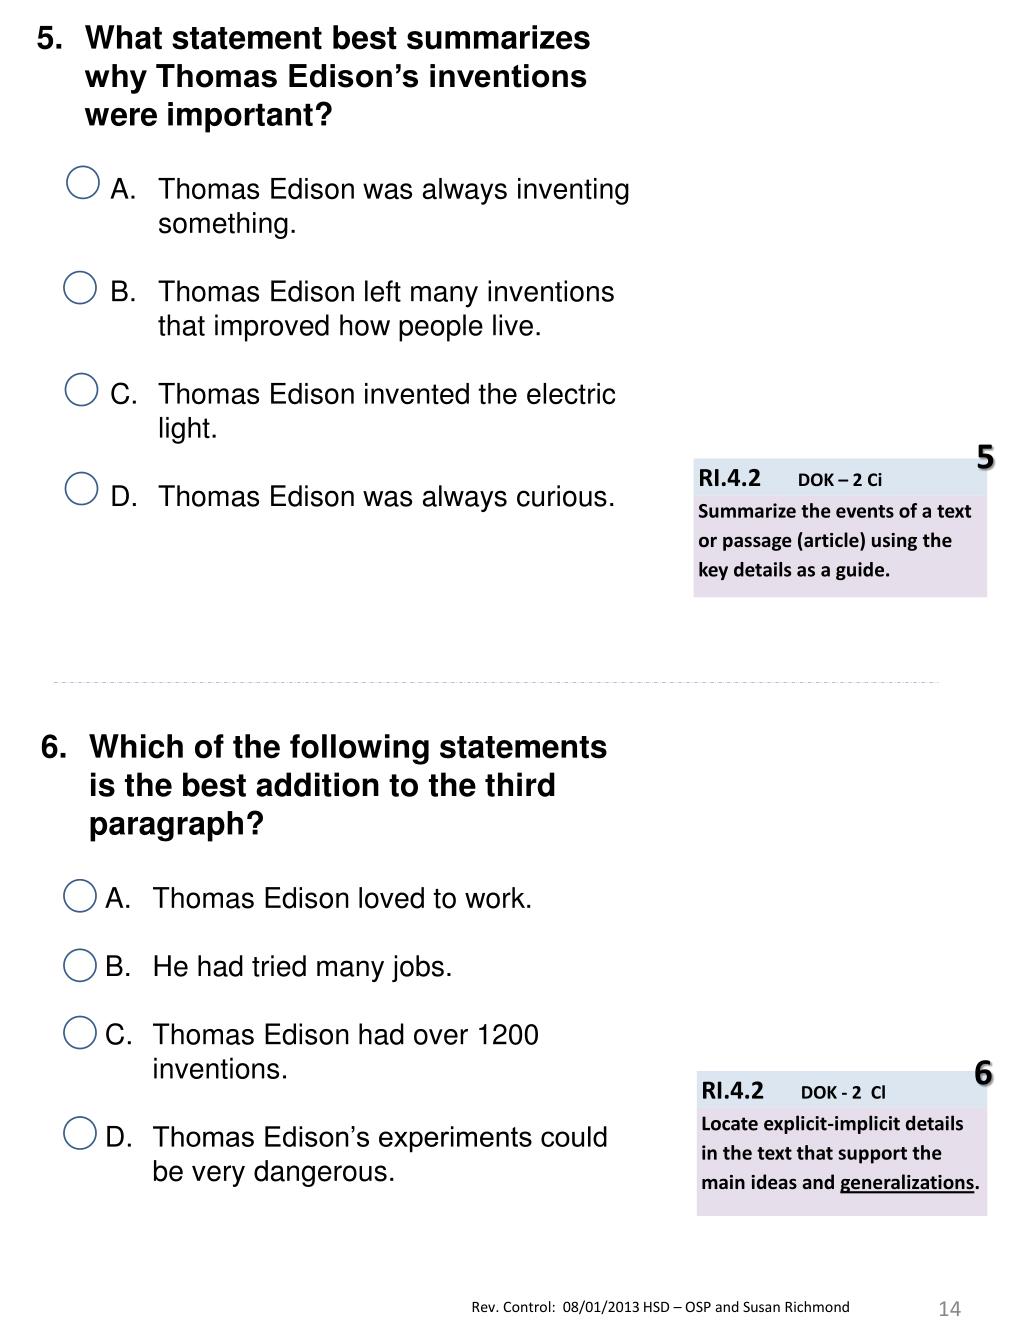1024x1344 pixels.
Task: Click the underlined word 'generalizations'
Action: pyautogui.click(x=906, y=1183)
